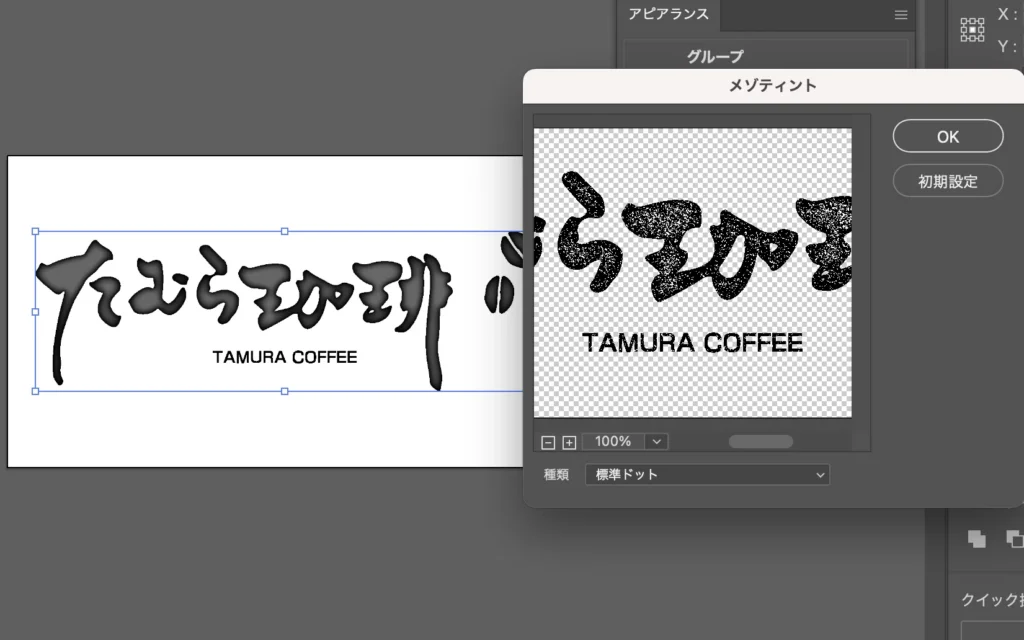Click TAMURA COFFEE text on the artboard
Image resolution: width=1024 pixels, height=640 pixels.
[x=285, y=357]
